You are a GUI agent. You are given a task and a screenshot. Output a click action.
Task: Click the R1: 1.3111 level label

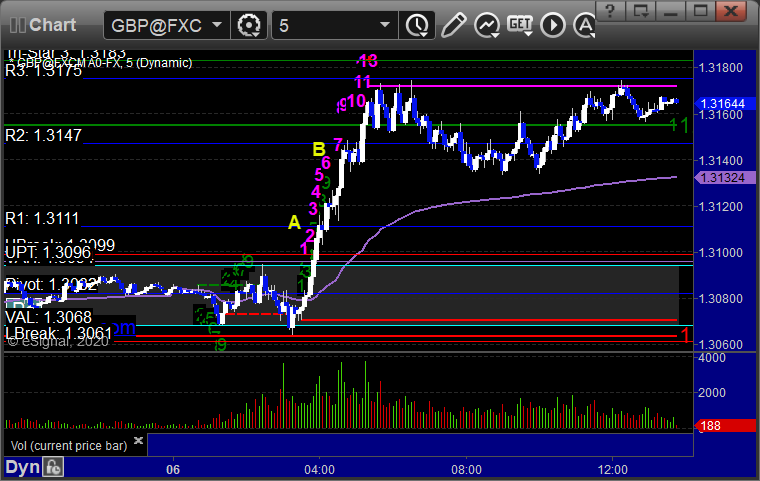(42, 219)
